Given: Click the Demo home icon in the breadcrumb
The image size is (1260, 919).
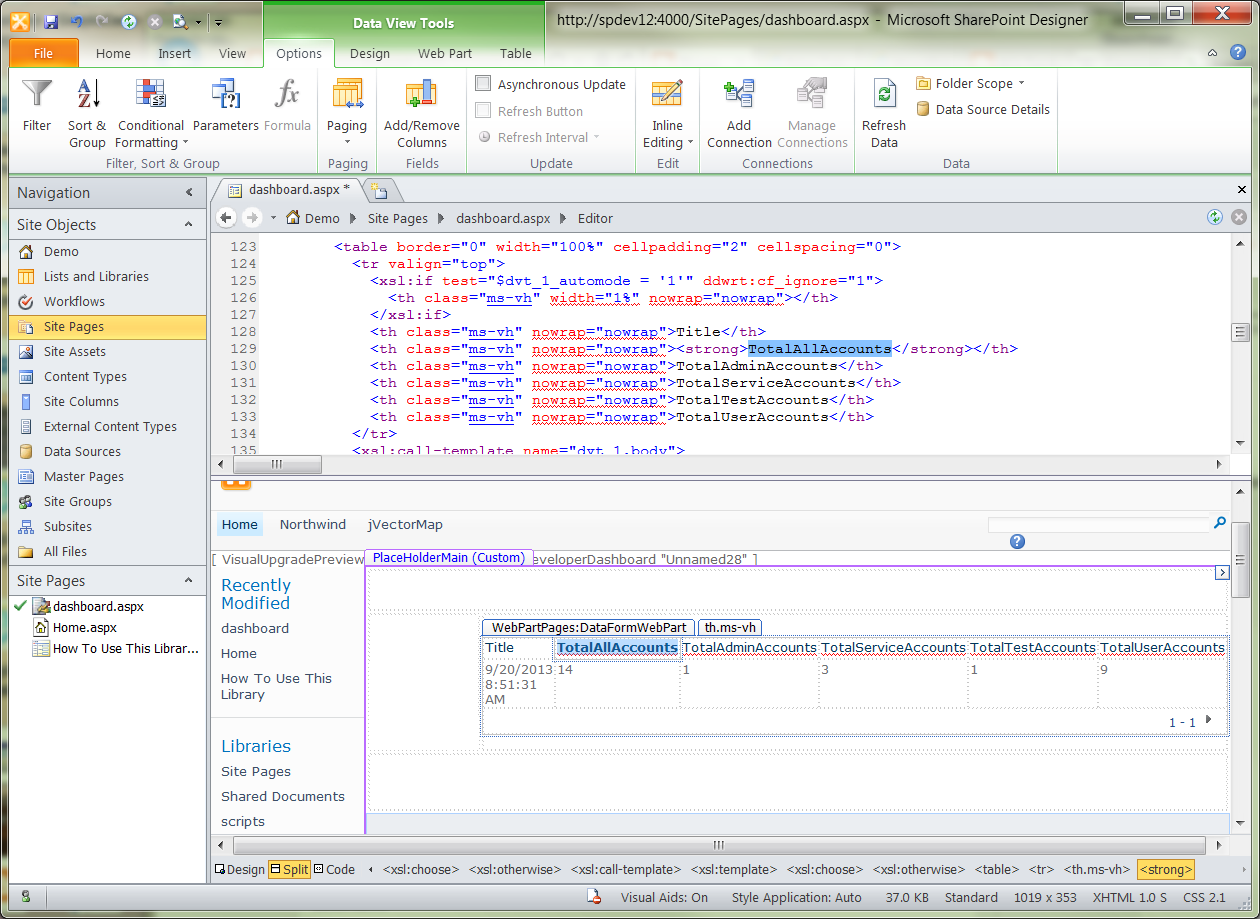Looking at the screenshot, I should (x=293, y=218).
